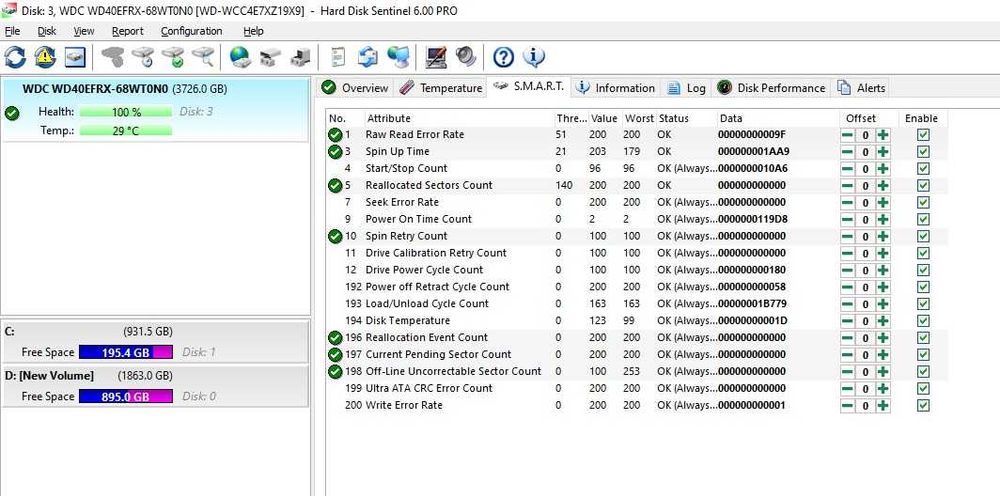Image resolution: width=1000 pixels, height=496 pixels.
Task: Open the File menu
Action: click(12, 31)
